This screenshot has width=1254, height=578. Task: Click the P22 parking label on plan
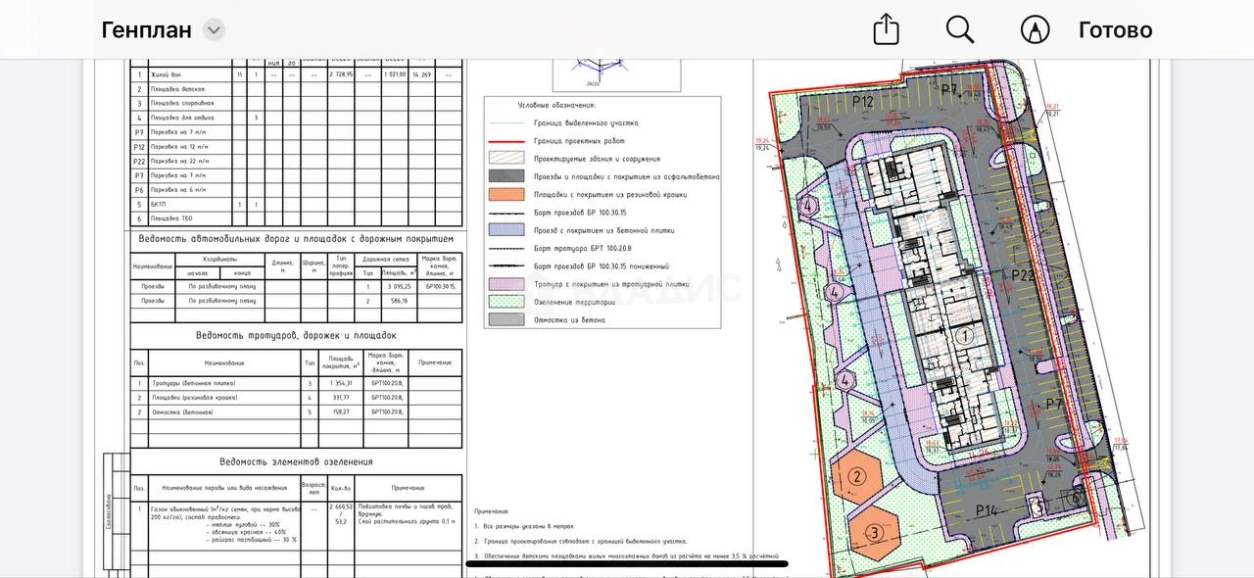pos(1023,276)
